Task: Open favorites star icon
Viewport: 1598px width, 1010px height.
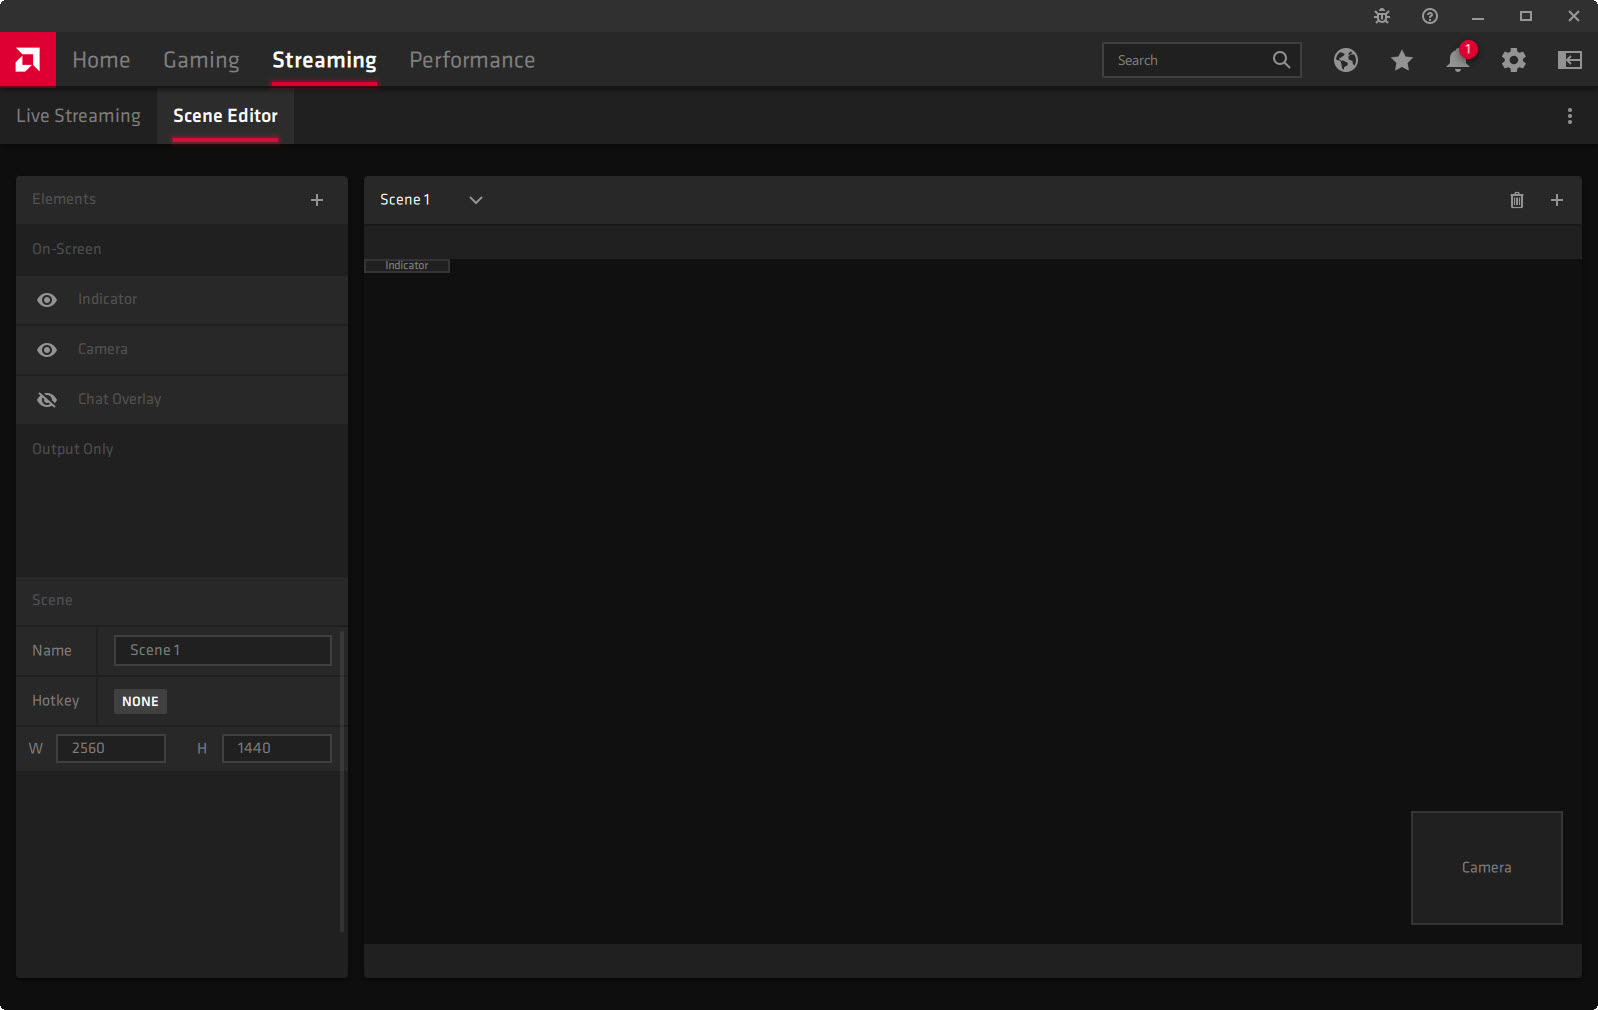Action: 1402,61
